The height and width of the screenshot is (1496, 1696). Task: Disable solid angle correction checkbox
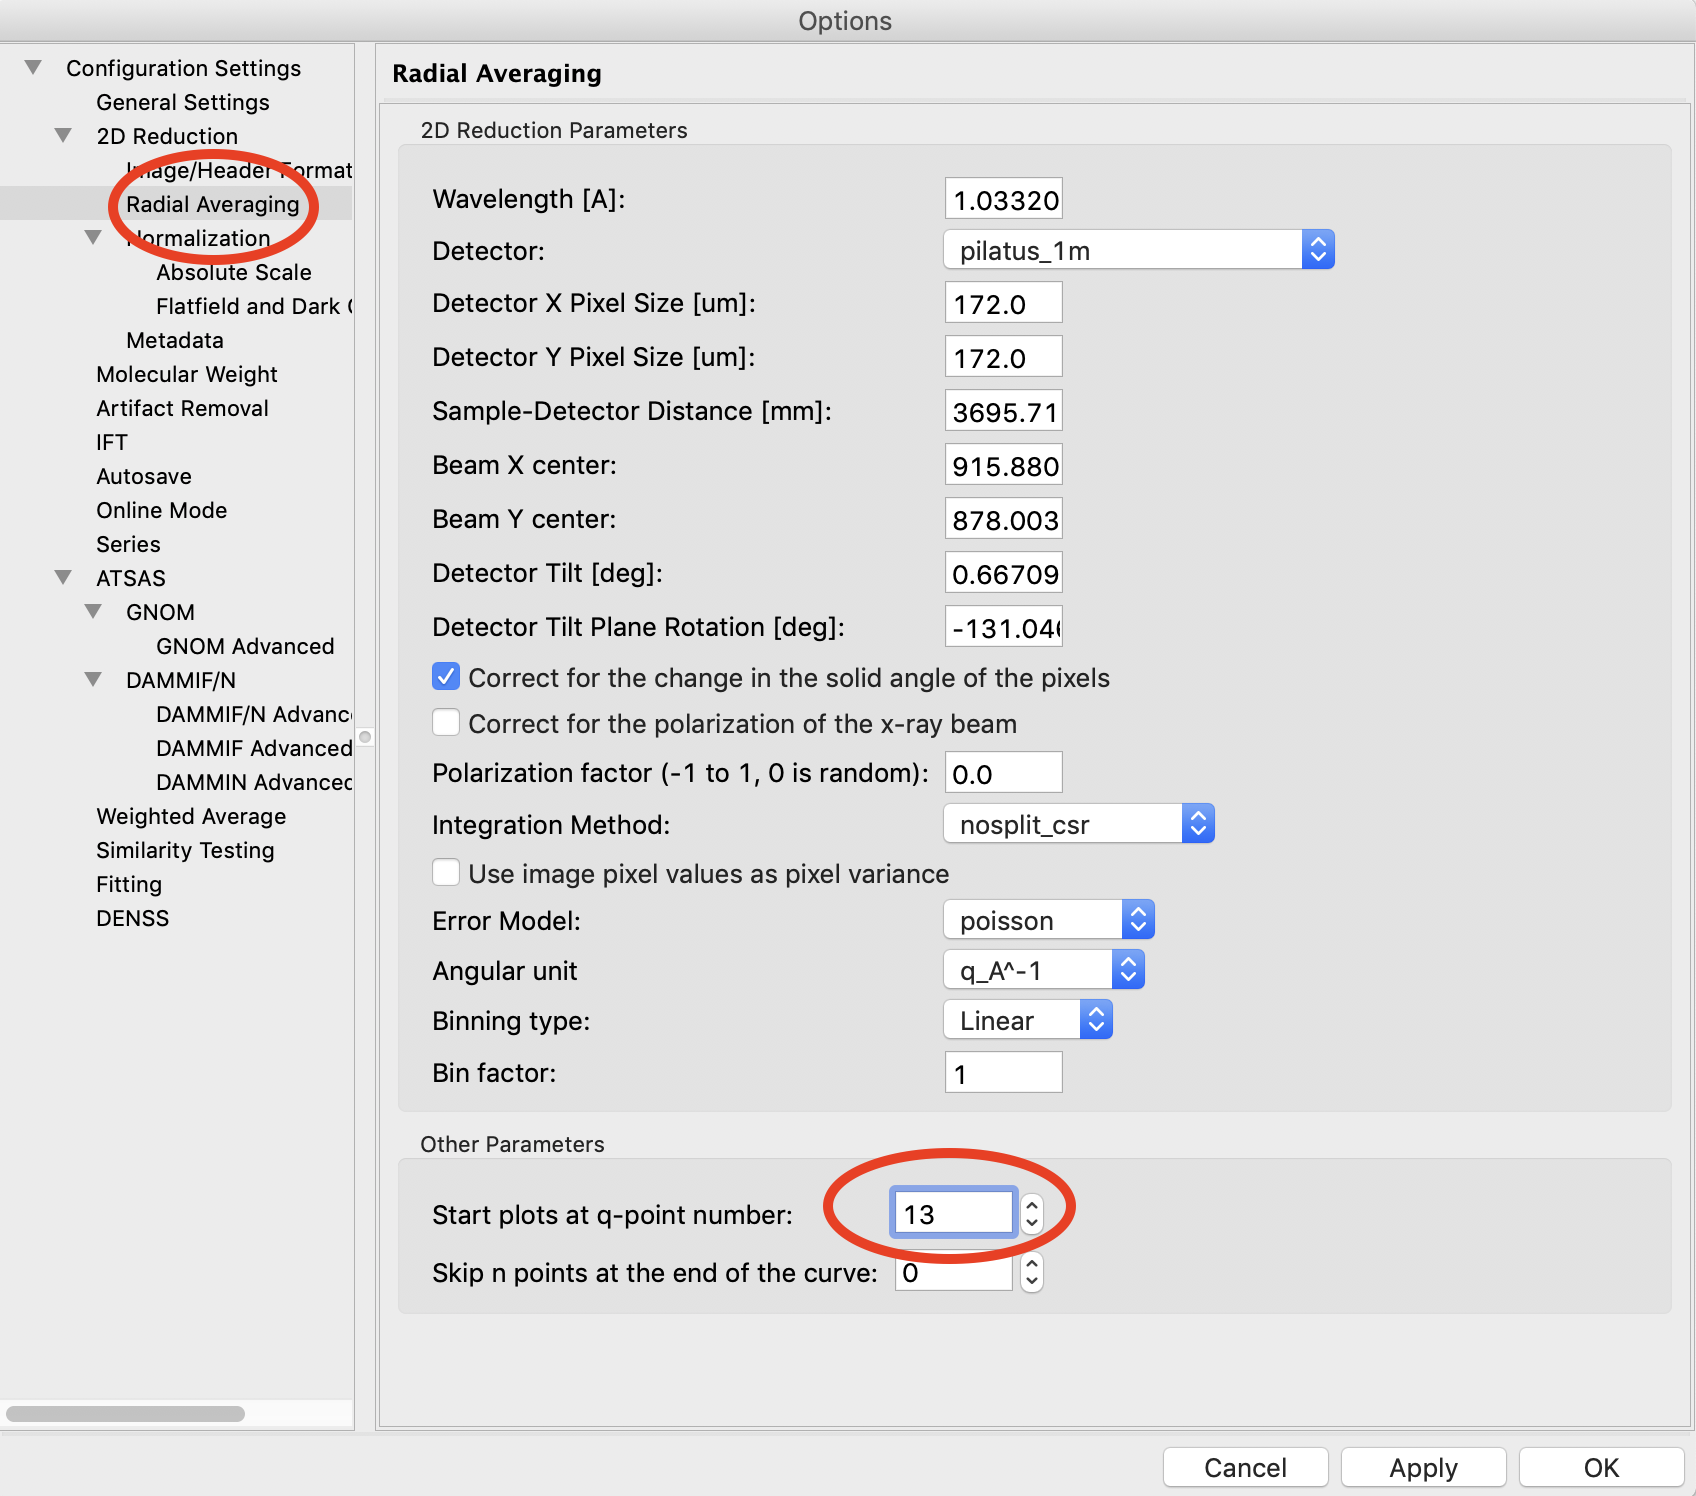[446, 677]
